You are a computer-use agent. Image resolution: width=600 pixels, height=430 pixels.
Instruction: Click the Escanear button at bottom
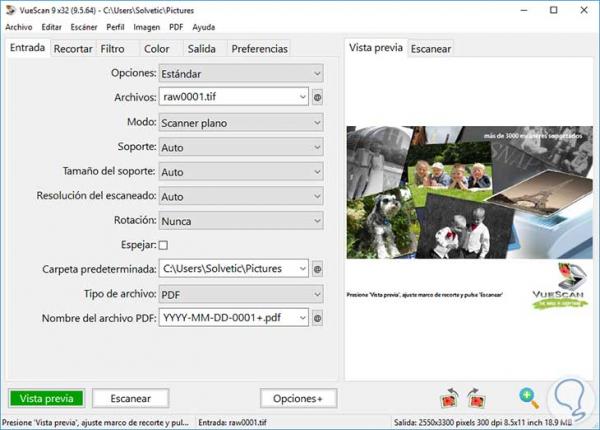(x=130, y=398)
